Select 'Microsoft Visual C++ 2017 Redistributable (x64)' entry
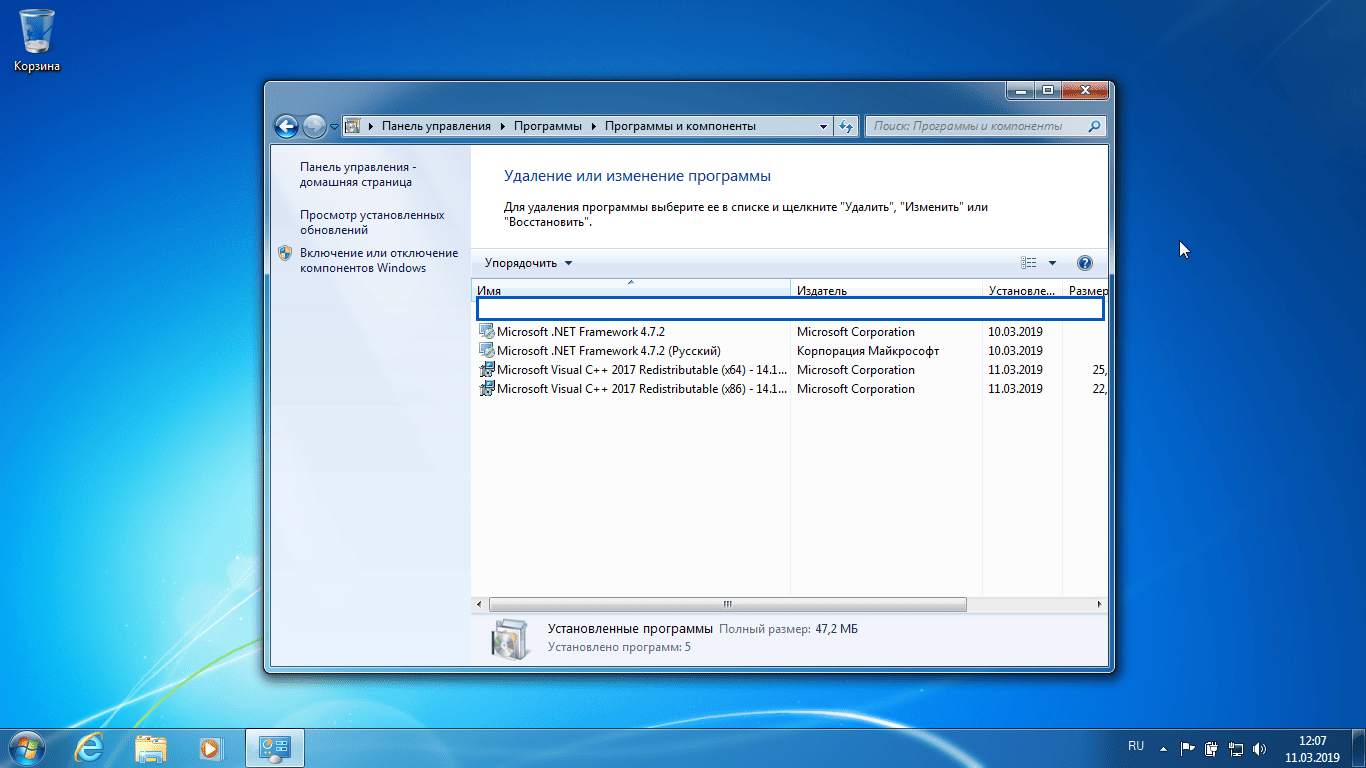The image size is (1366, 768). click(643, 370)
